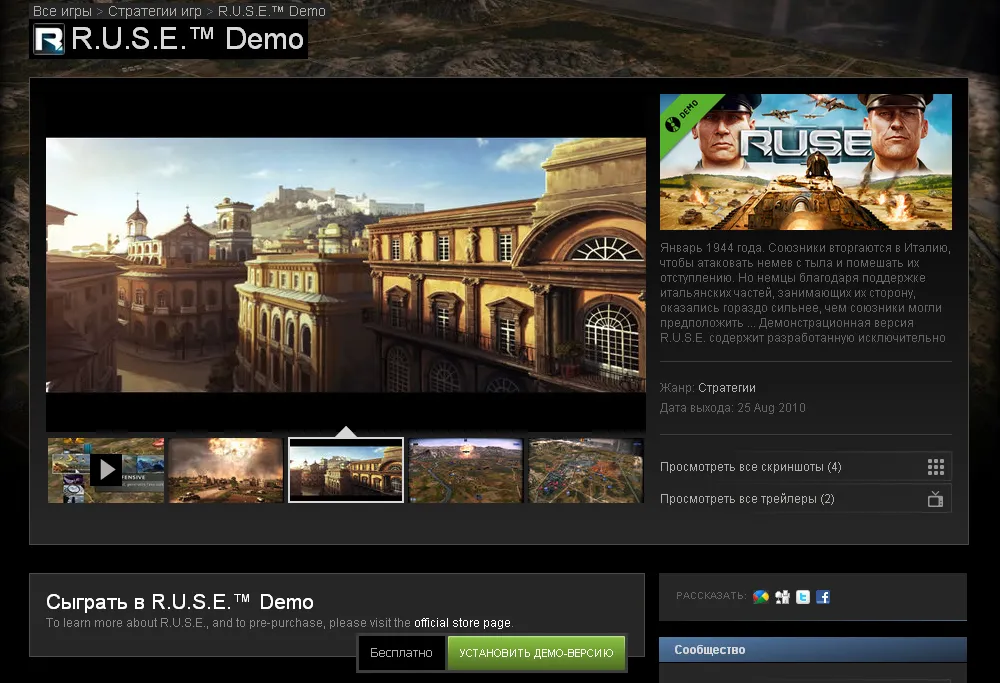Click the trailers TV icon
The width and height of the screenshot is (1000, 683).
click(x=936, y=499)
